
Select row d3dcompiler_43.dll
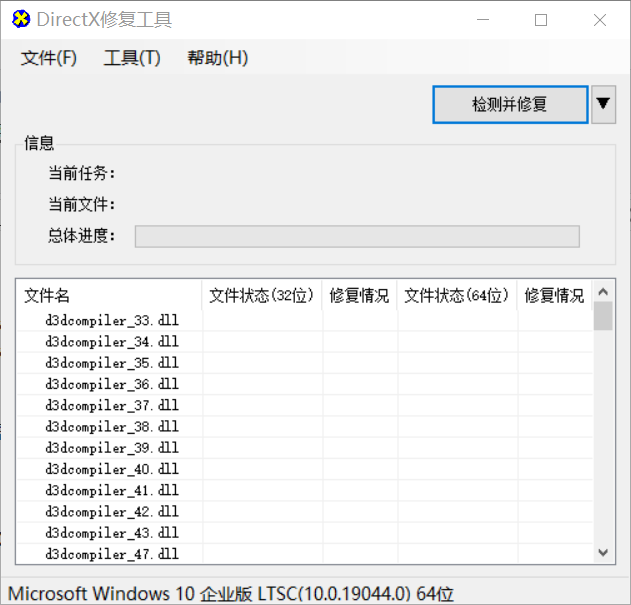(x=305, y=533)
